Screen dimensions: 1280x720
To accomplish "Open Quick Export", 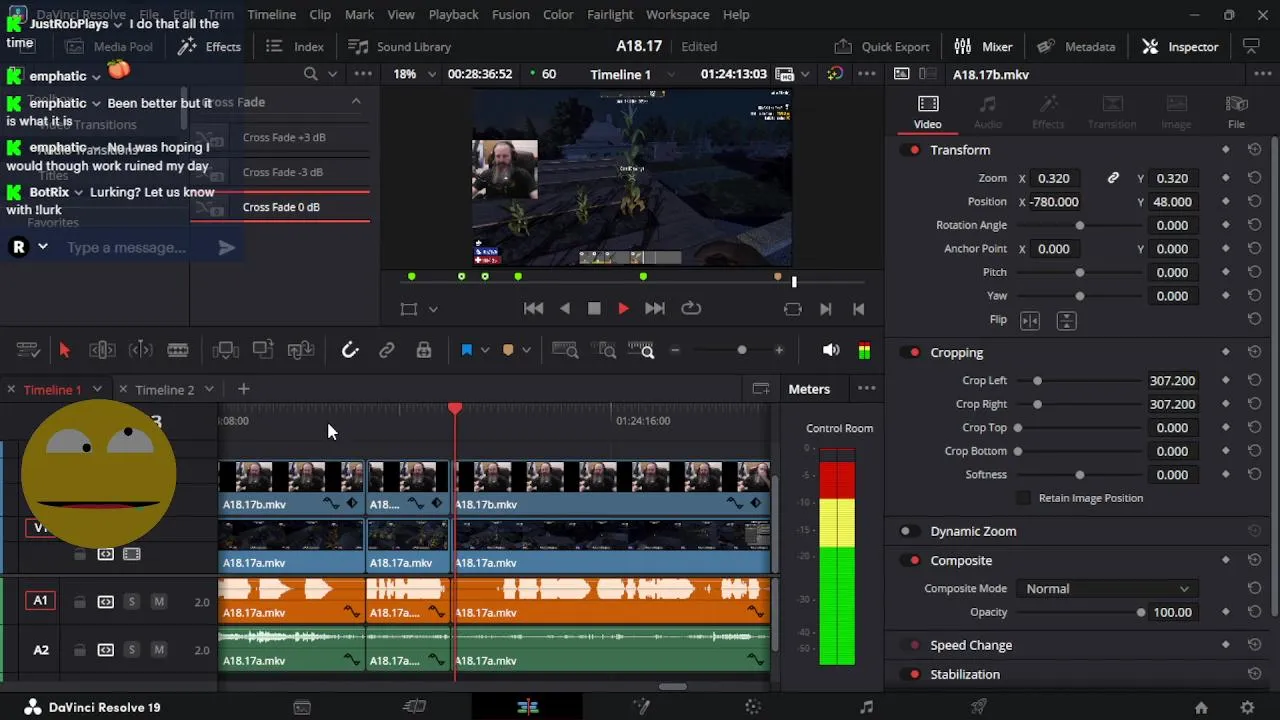I will tap(881, 47).
